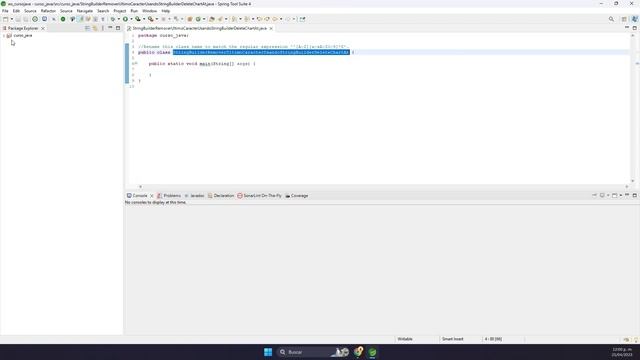Screen dimensions: 640x360
Task: Click the Buscar taskbar search box
Action: 313,352
